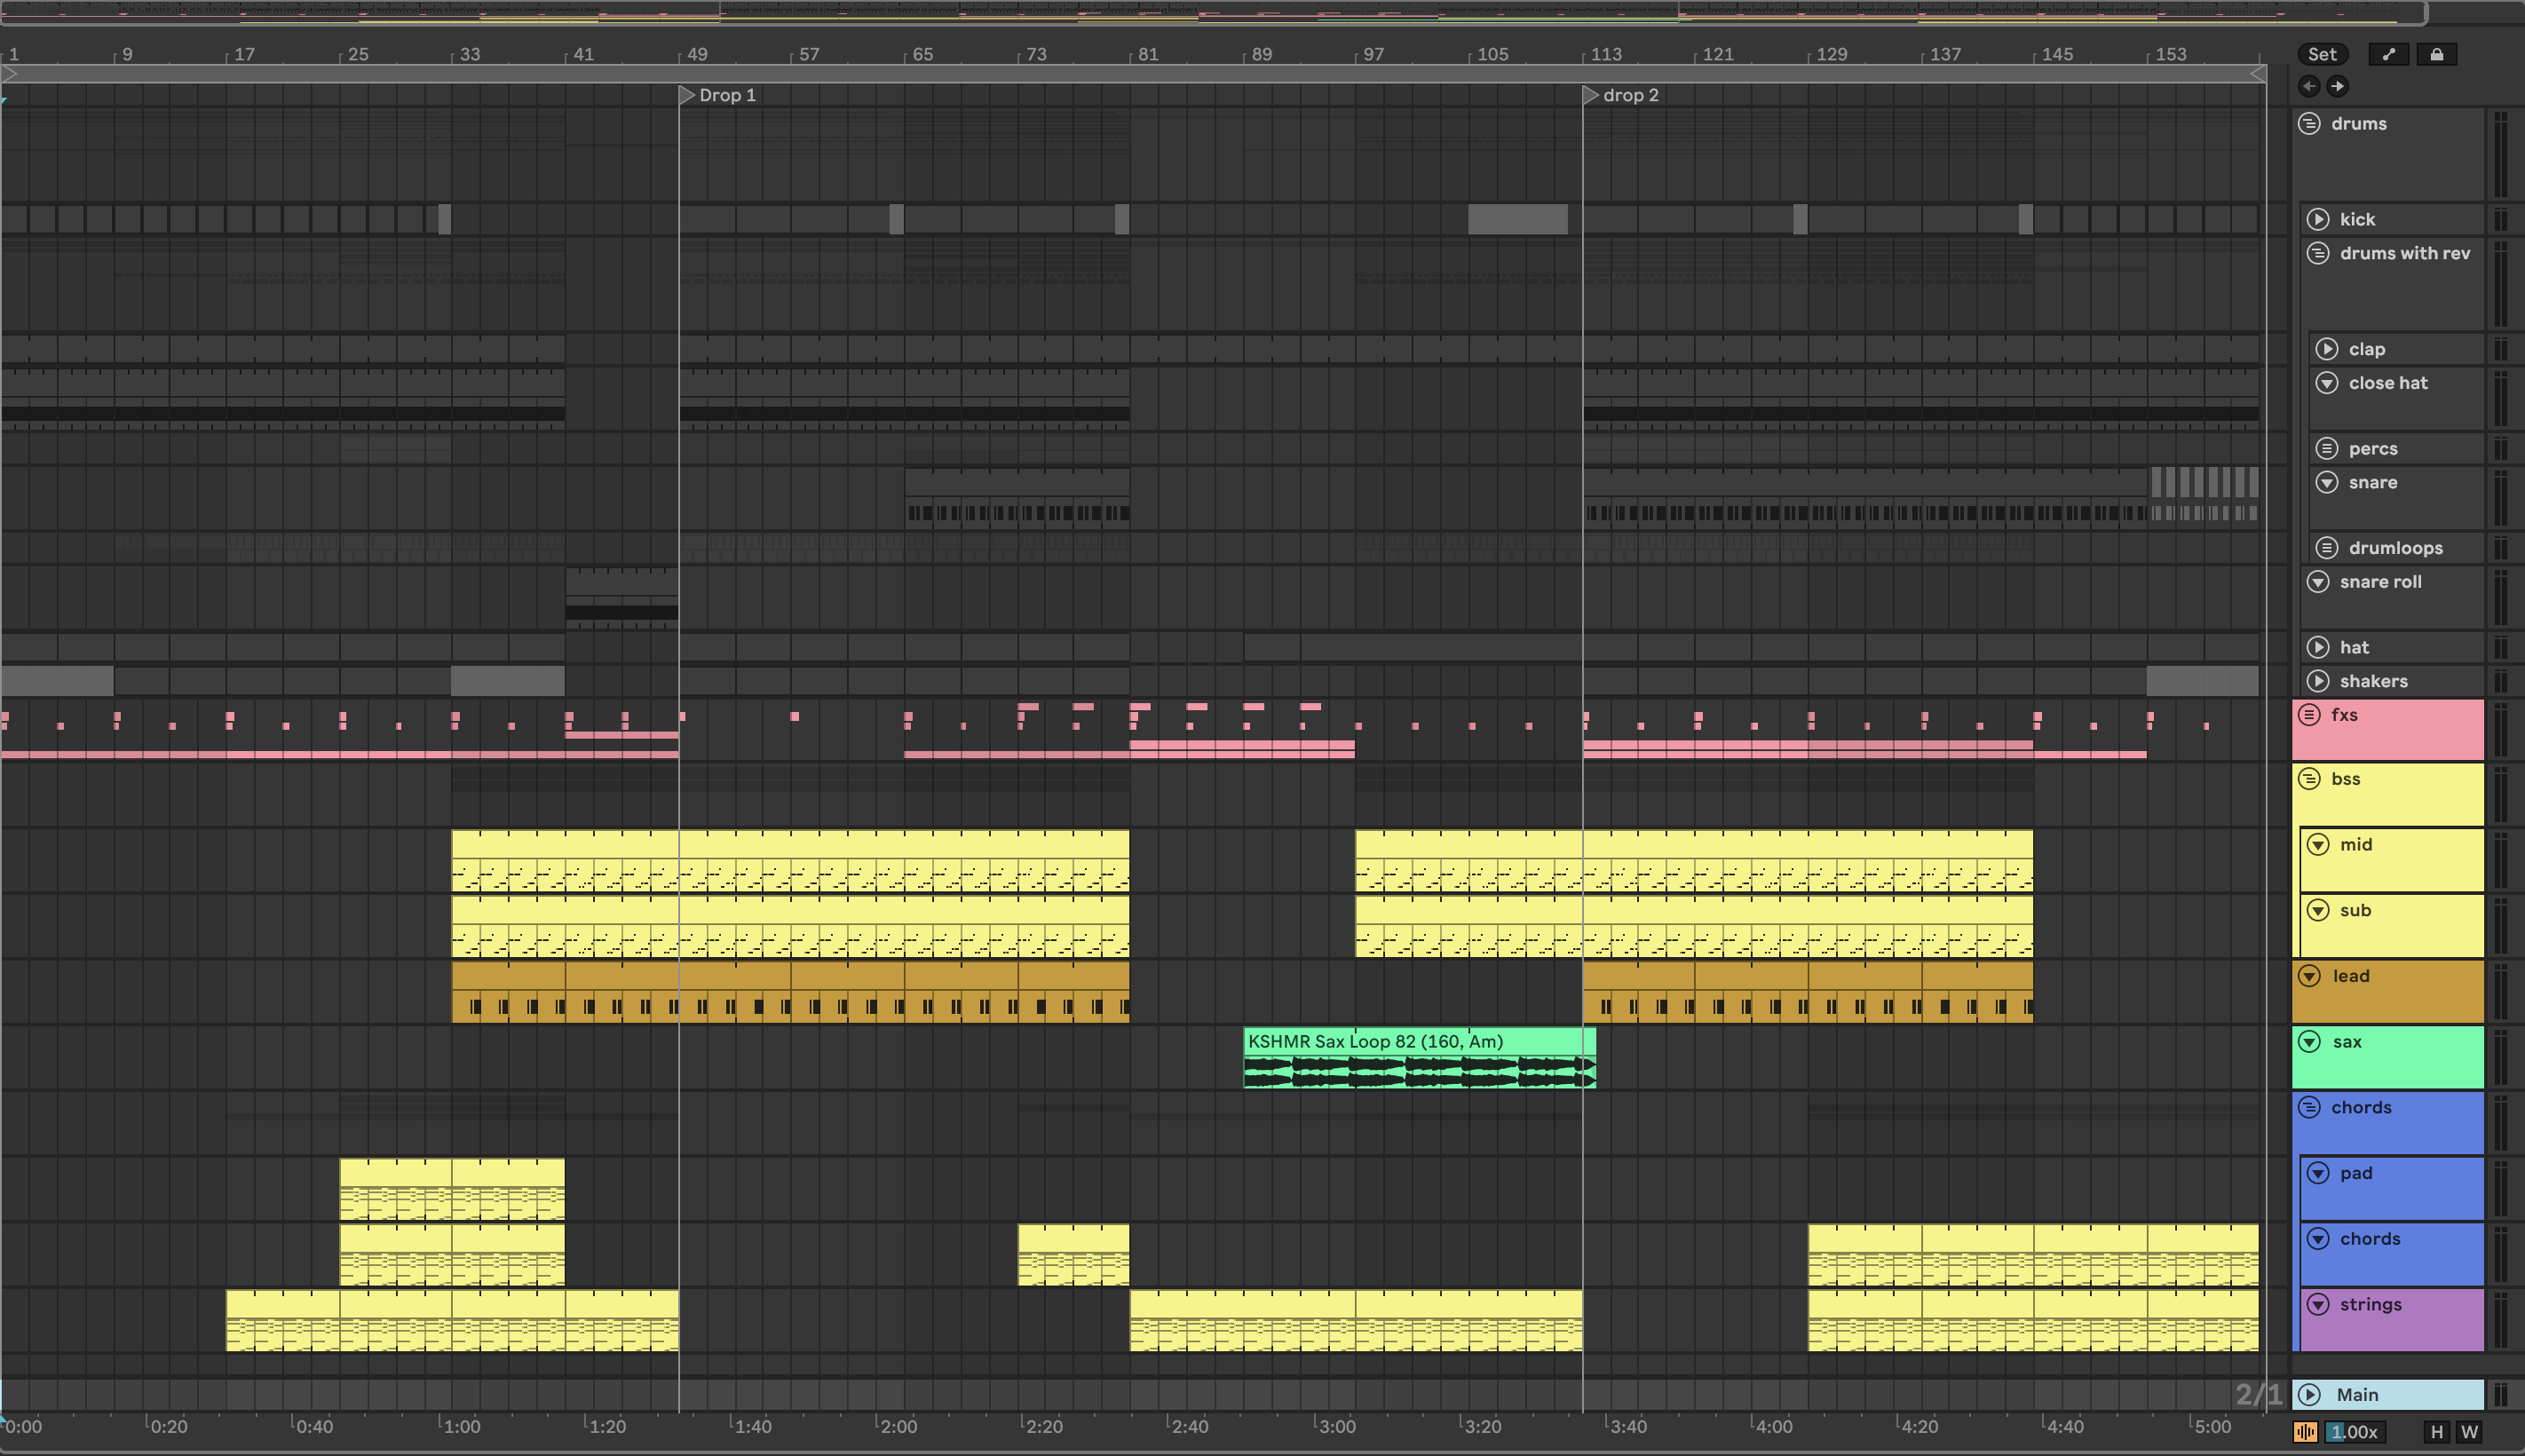Click the clap track play icon
This screenshot has height=1456, width=2525.
2327,349
